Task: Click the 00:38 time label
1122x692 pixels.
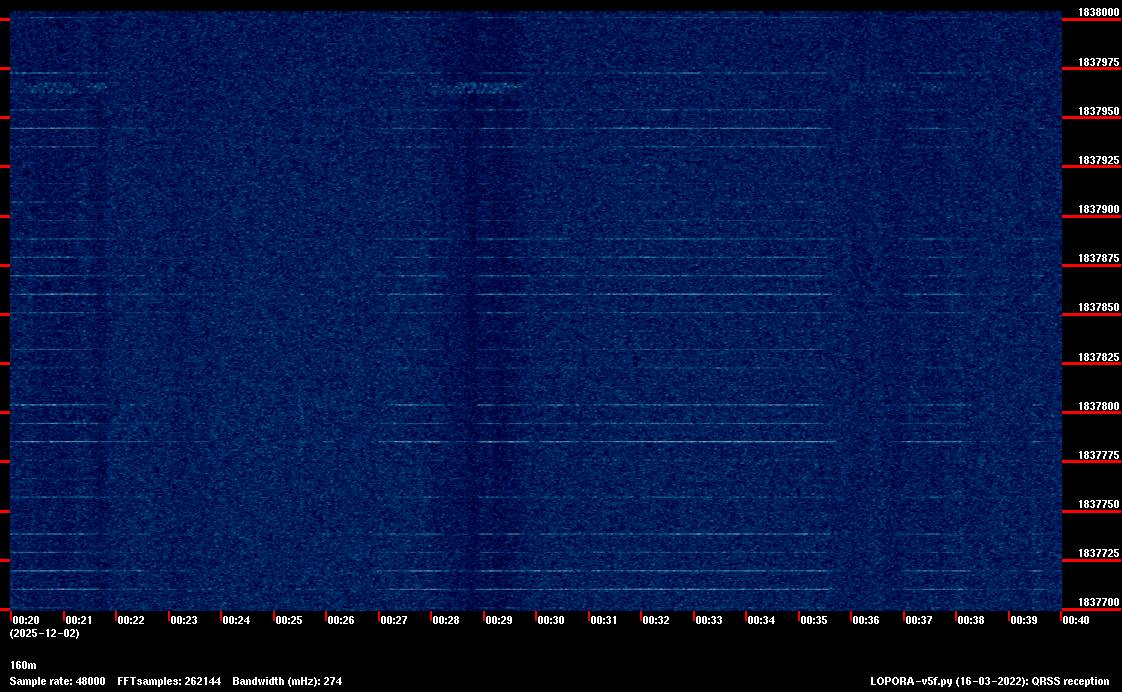Action: click(971, 620)
